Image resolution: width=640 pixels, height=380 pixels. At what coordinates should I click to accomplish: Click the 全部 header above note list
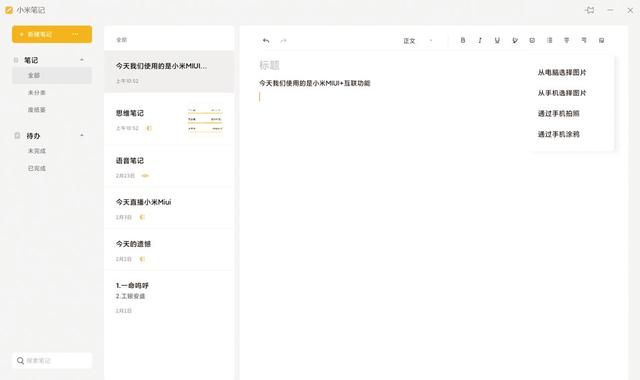[x=122, y=40]
